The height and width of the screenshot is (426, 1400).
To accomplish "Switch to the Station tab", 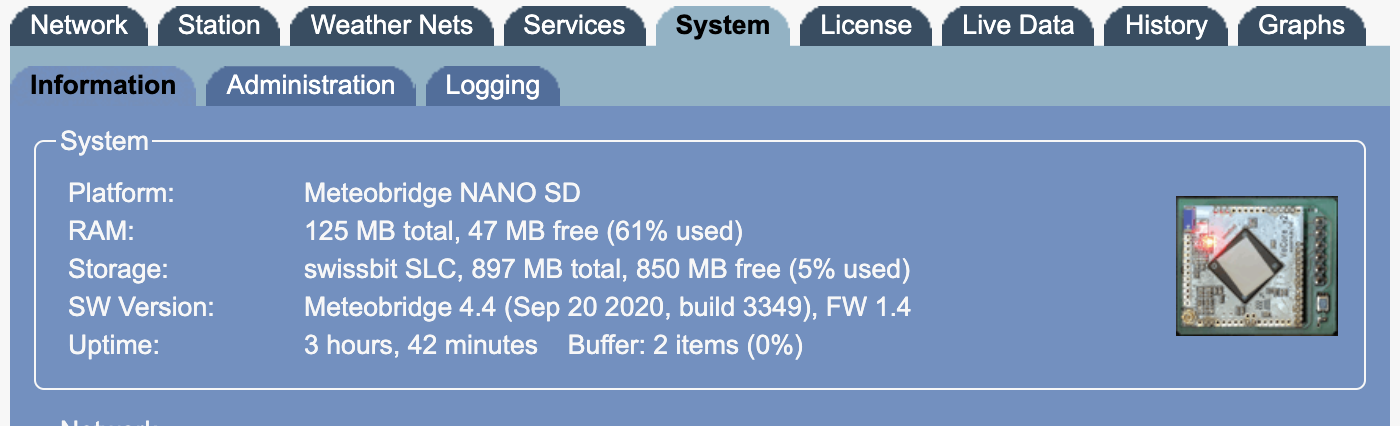I will (219, 25).
